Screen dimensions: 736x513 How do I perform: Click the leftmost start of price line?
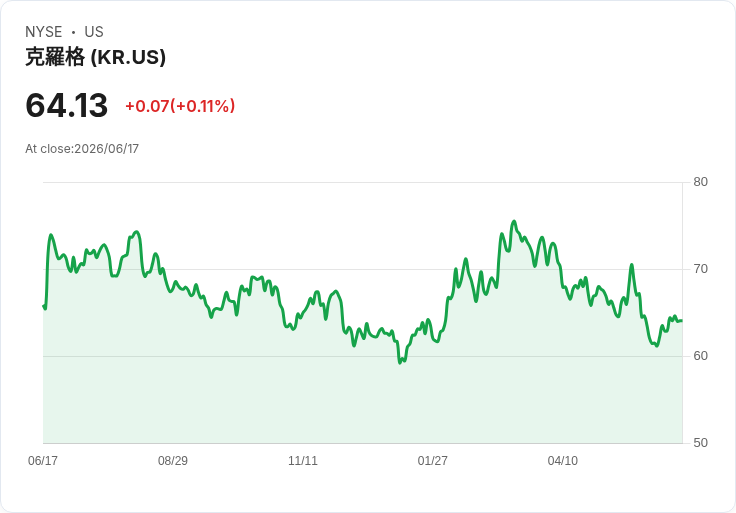[x=44, y=306]
